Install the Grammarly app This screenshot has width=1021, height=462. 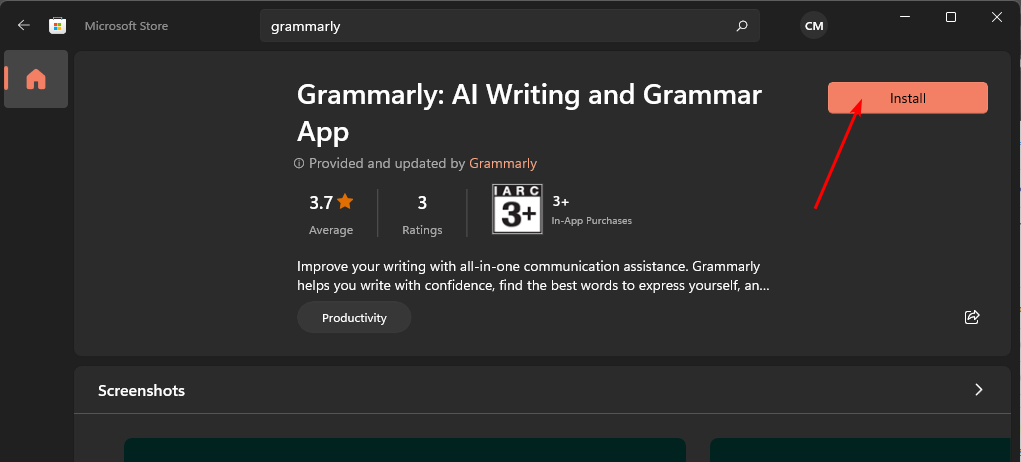click(x=908, y=98)
